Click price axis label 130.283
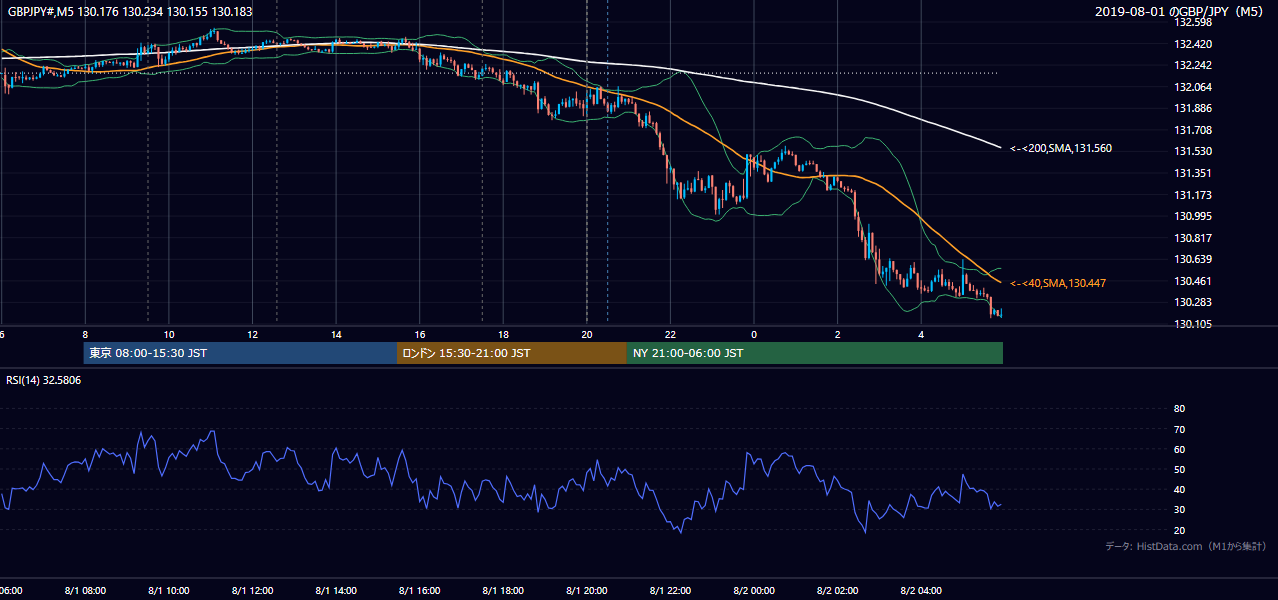The height and width of the screenshot is (600, 1278). [1192, 302]
